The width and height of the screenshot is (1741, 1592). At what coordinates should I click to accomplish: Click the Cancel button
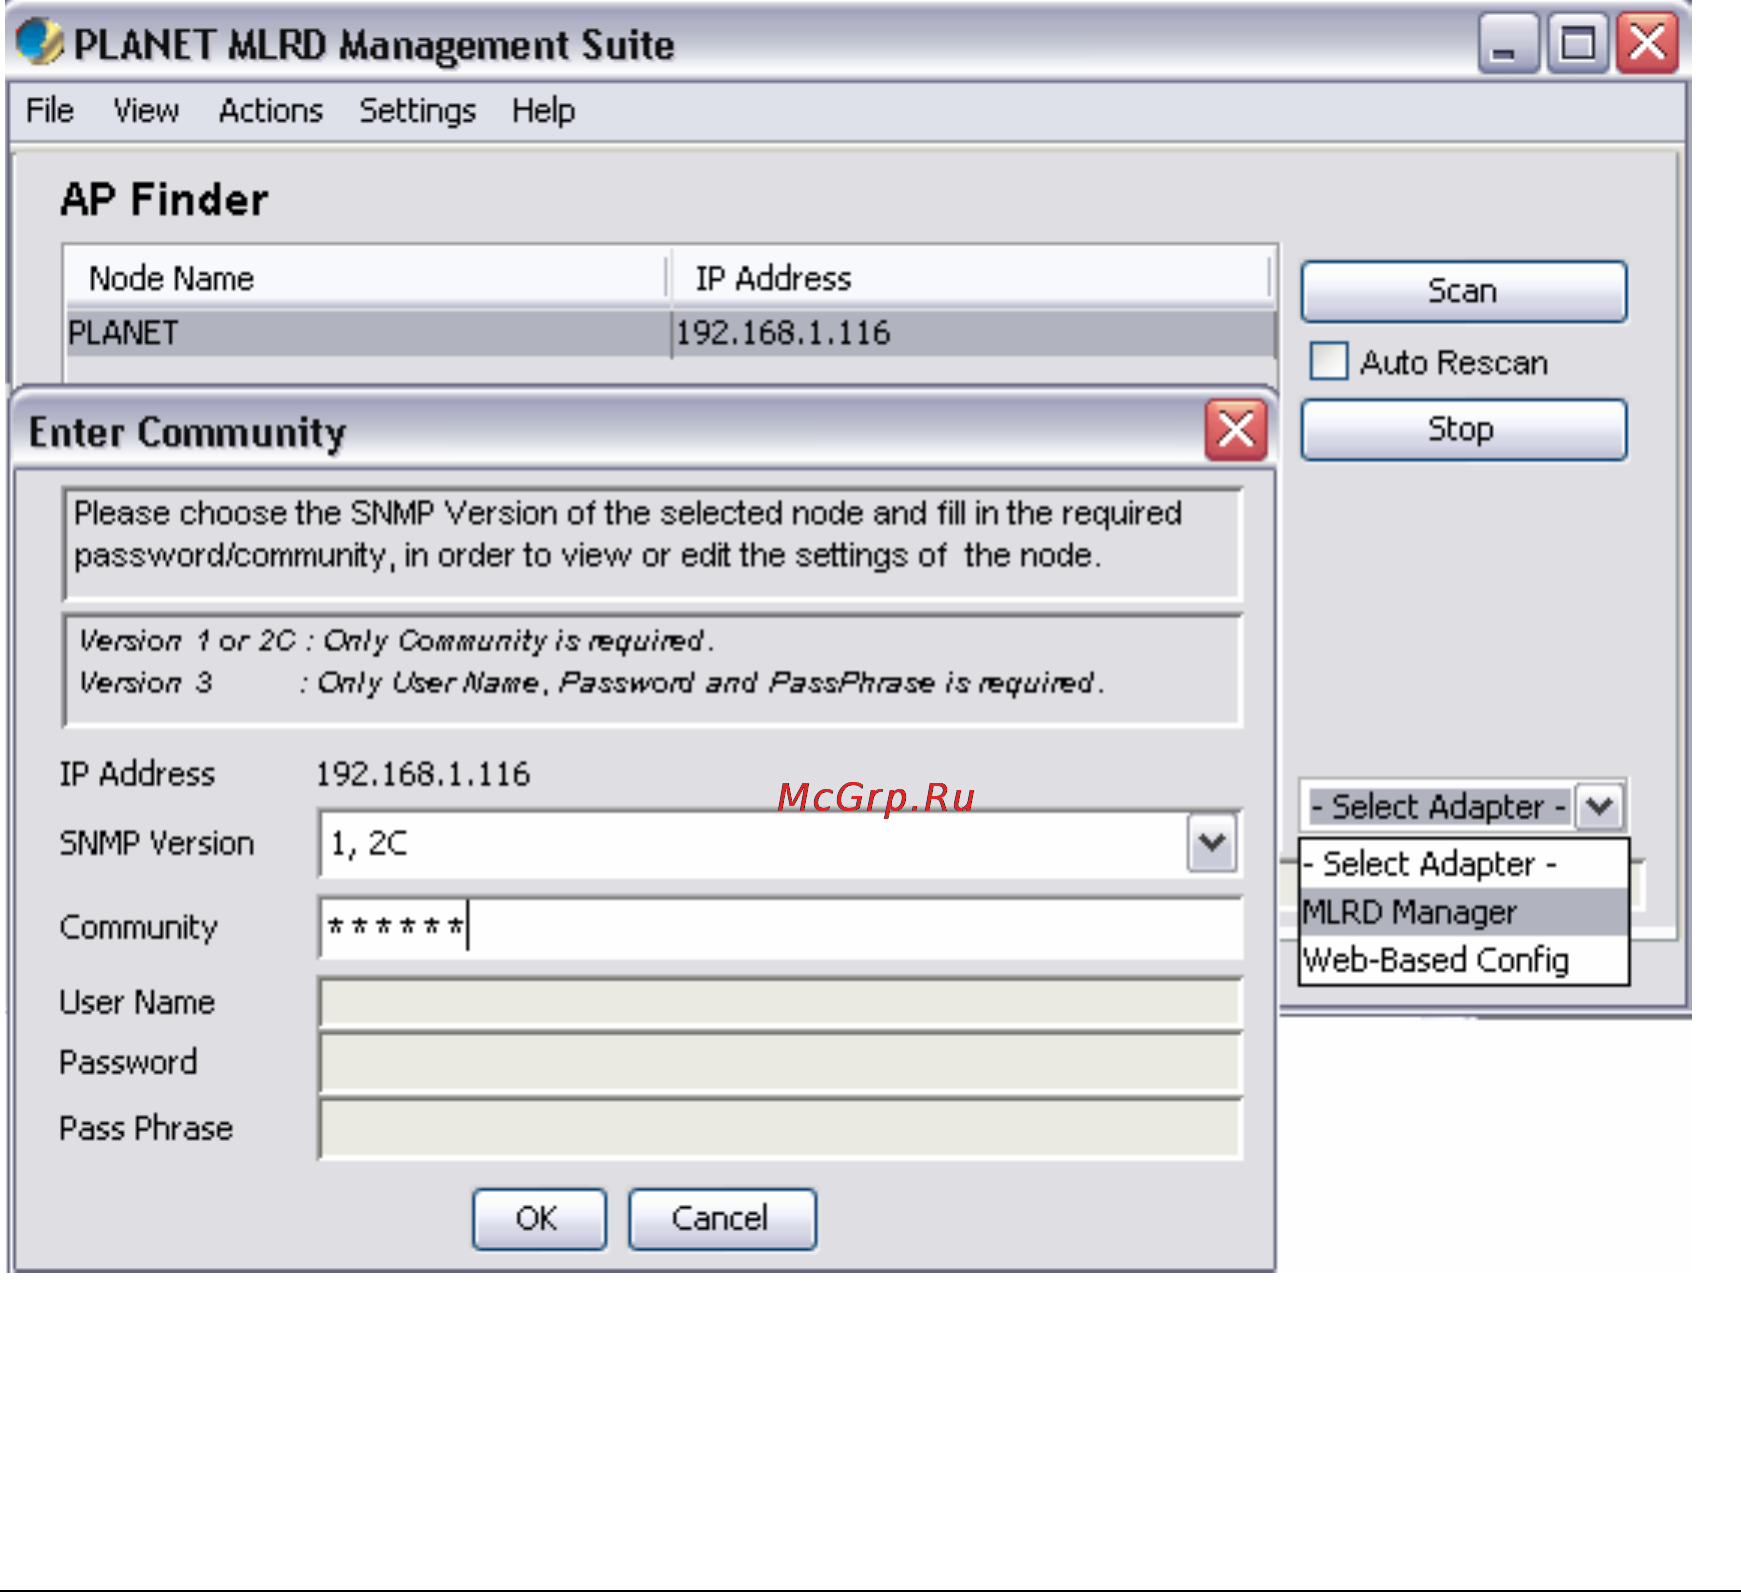(x=722, y=1218)
